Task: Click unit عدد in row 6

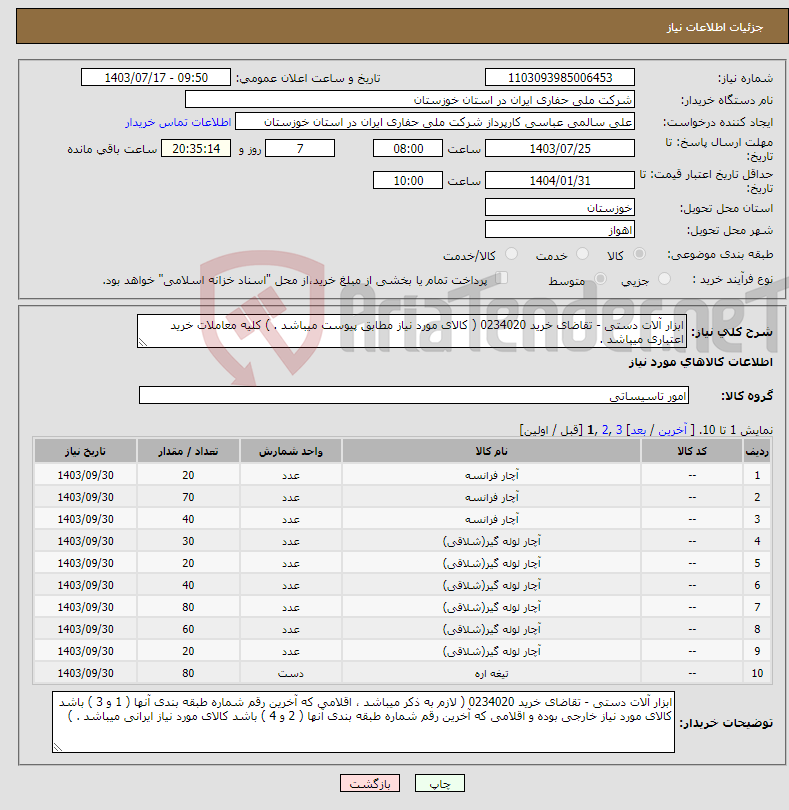Action: click(x=290, y=585)
